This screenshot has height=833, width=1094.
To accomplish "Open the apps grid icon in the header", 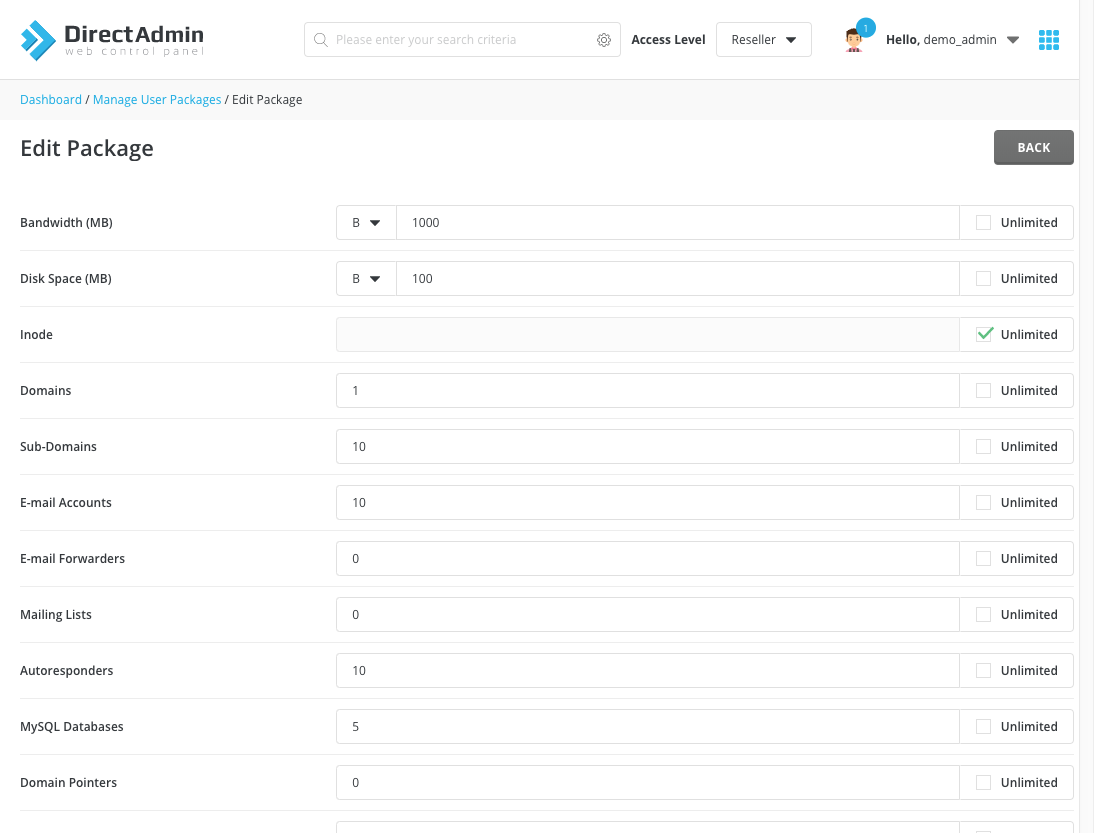I will click(x=1048, y=39).
